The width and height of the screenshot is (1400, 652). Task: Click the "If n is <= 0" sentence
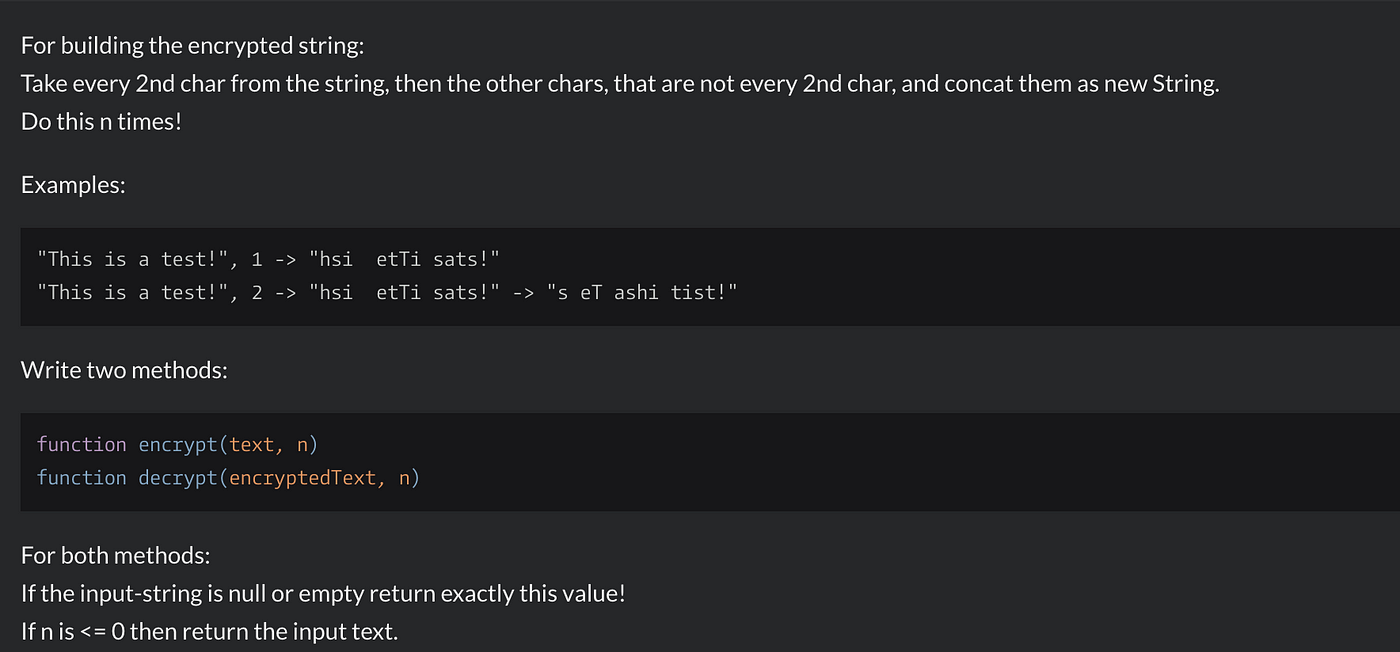coord(209,632)
